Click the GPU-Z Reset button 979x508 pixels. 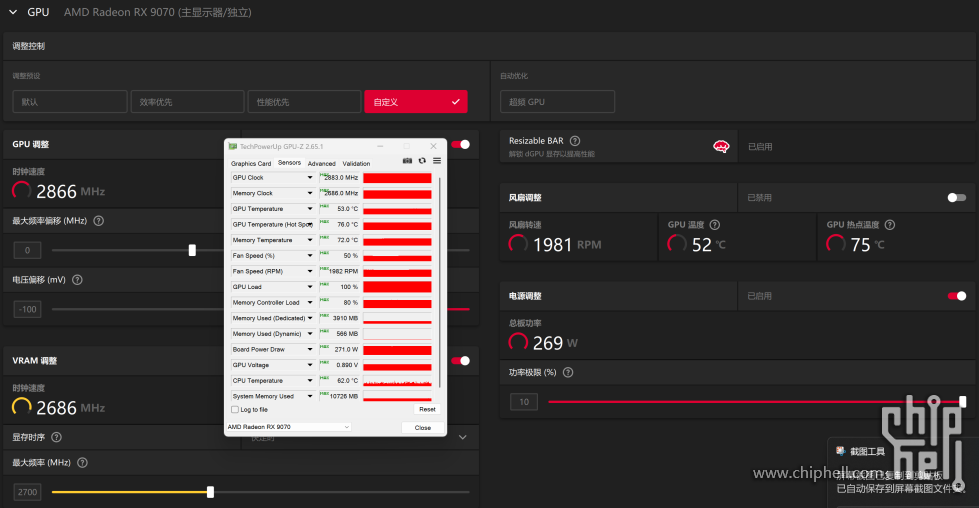coord(428,409)
